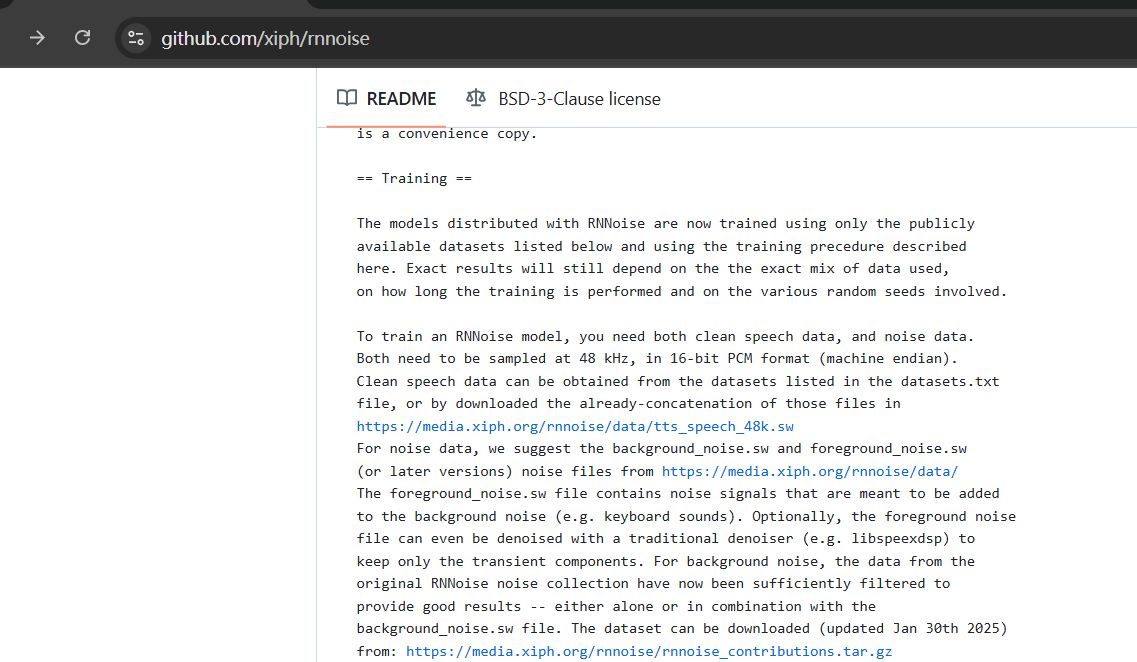Follow the media.xiph.org/rnnoise/data/ link
The width and height of the screenshot is (1137, 662).
(810, 471)
